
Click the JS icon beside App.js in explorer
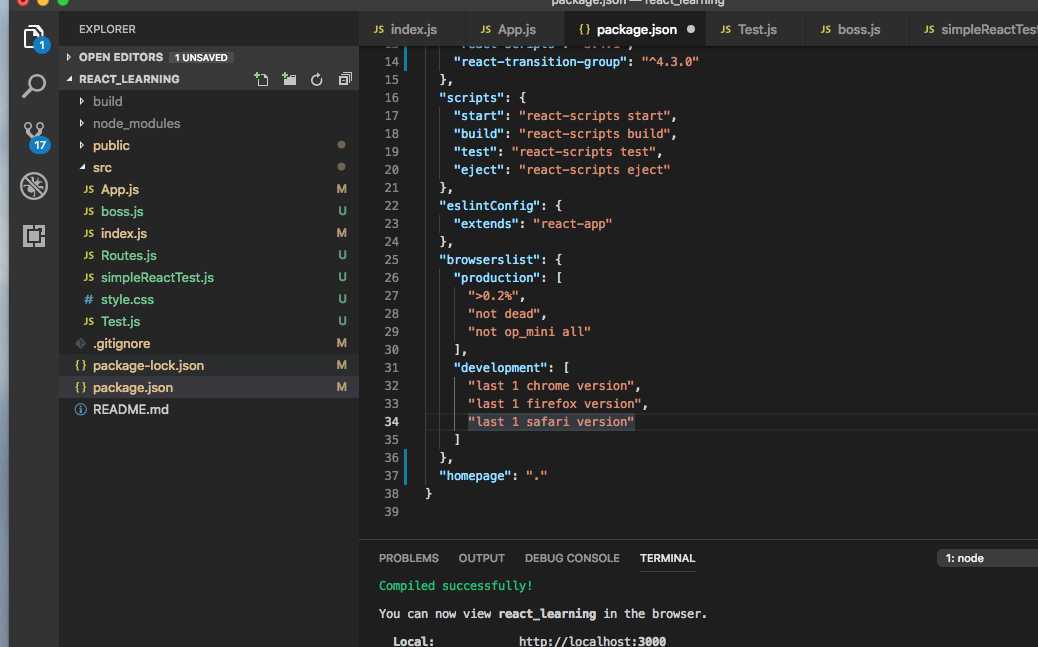tap(89, 189)
